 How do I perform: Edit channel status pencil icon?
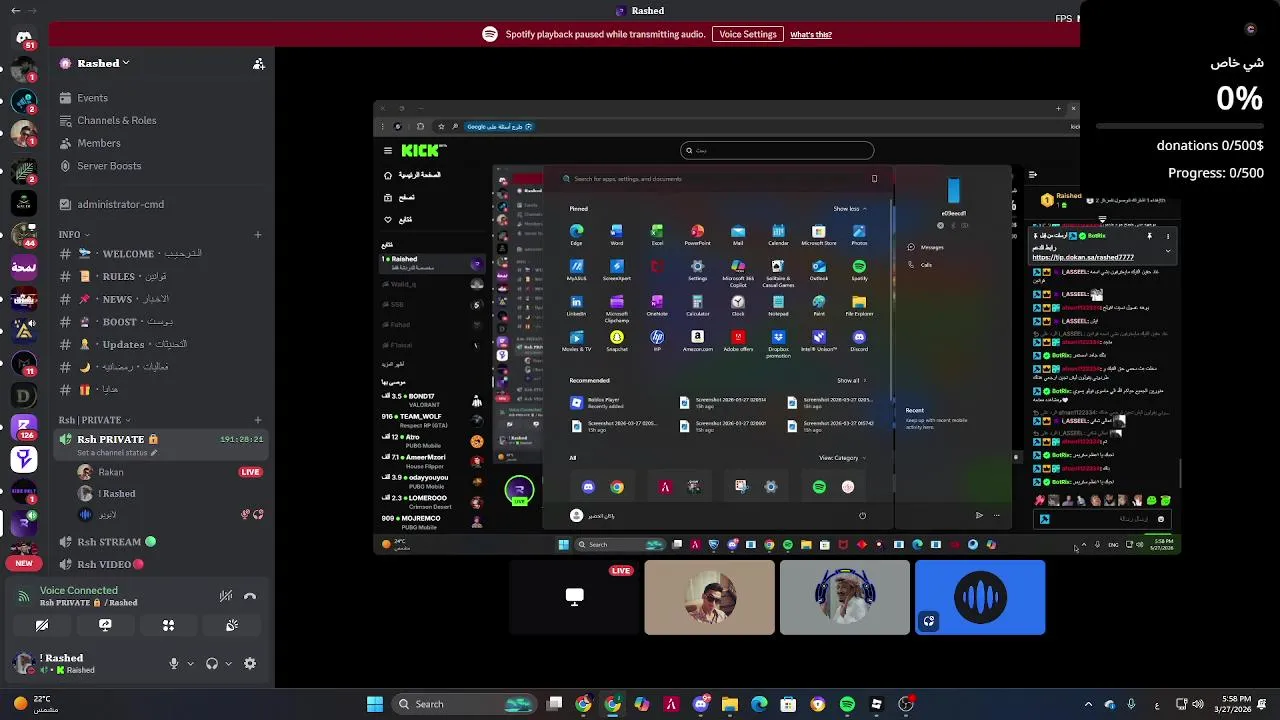pos(152,453)
